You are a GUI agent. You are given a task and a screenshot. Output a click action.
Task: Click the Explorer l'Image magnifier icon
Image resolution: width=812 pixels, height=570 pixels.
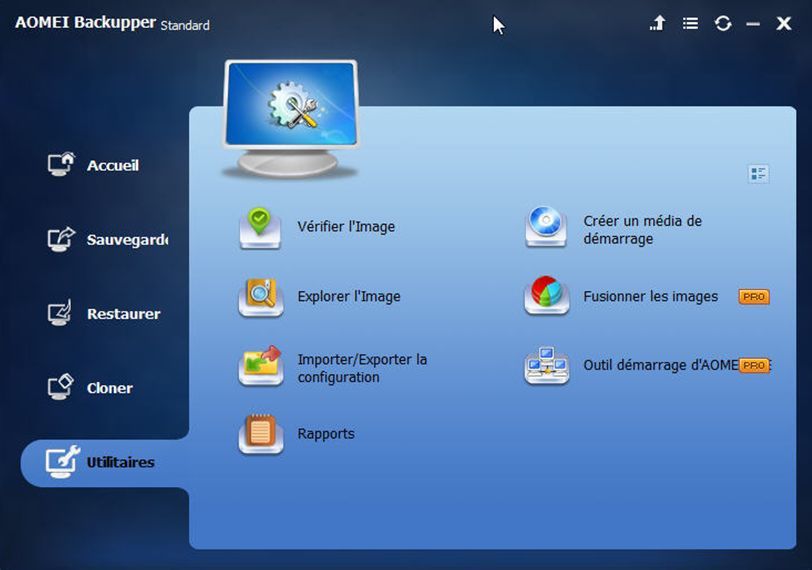coord(260,297)
